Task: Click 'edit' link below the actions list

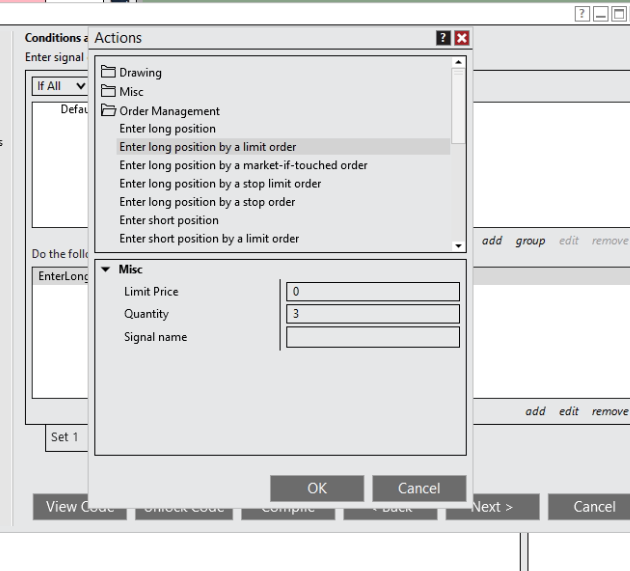Action: coord(569,411)
